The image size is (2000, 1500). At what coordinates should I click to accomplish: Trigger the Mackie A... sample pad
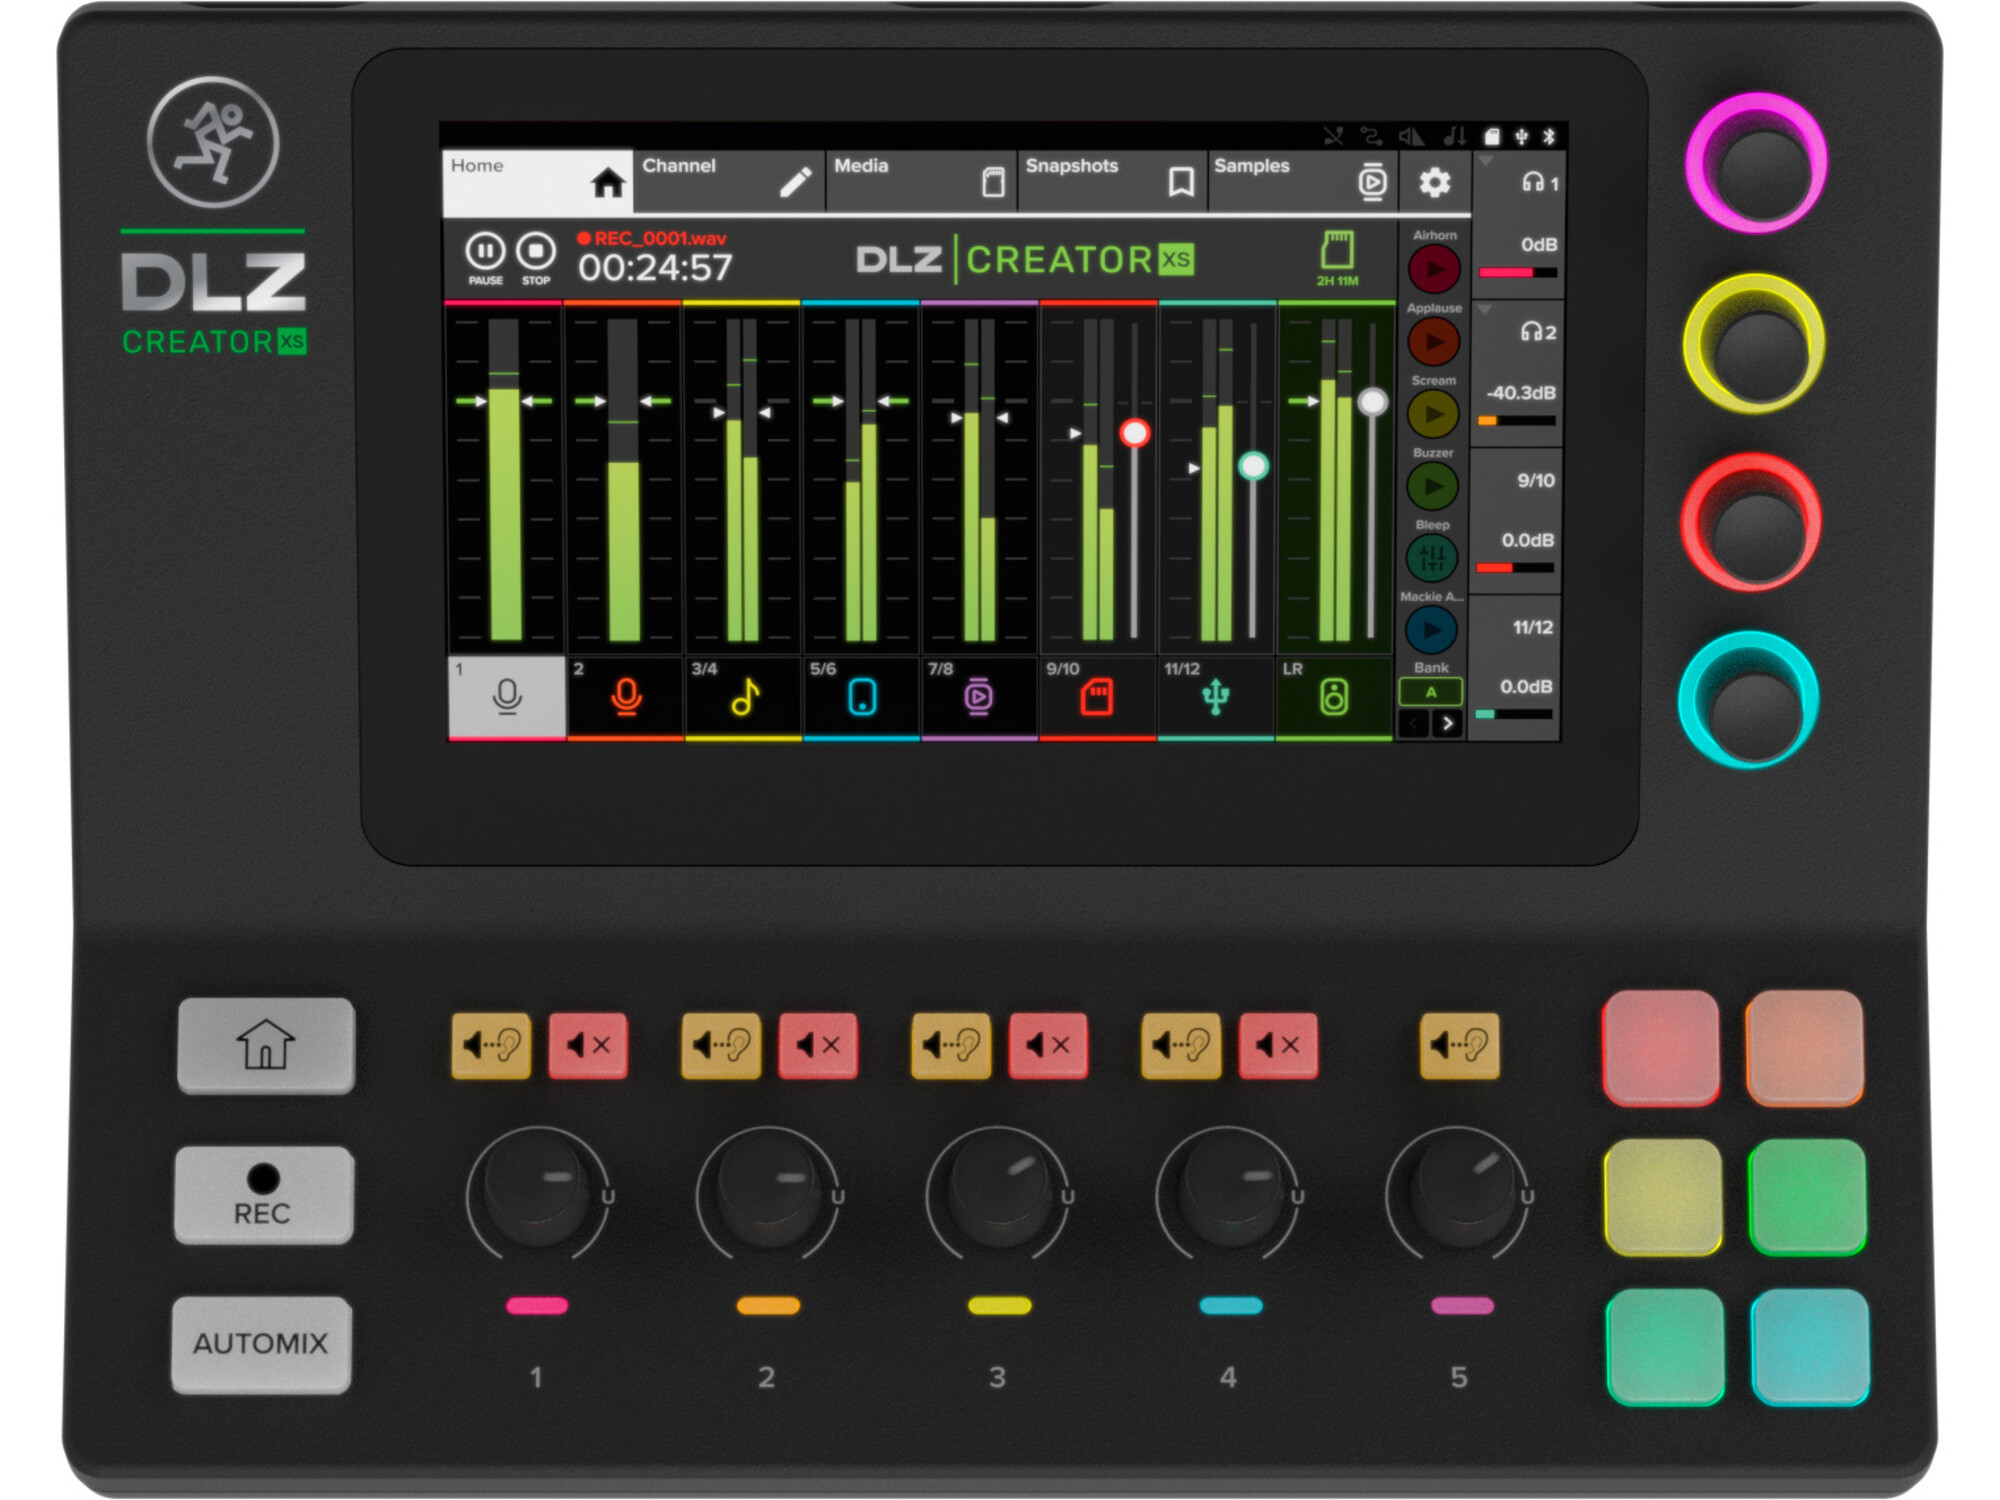tap(1432, 630)
